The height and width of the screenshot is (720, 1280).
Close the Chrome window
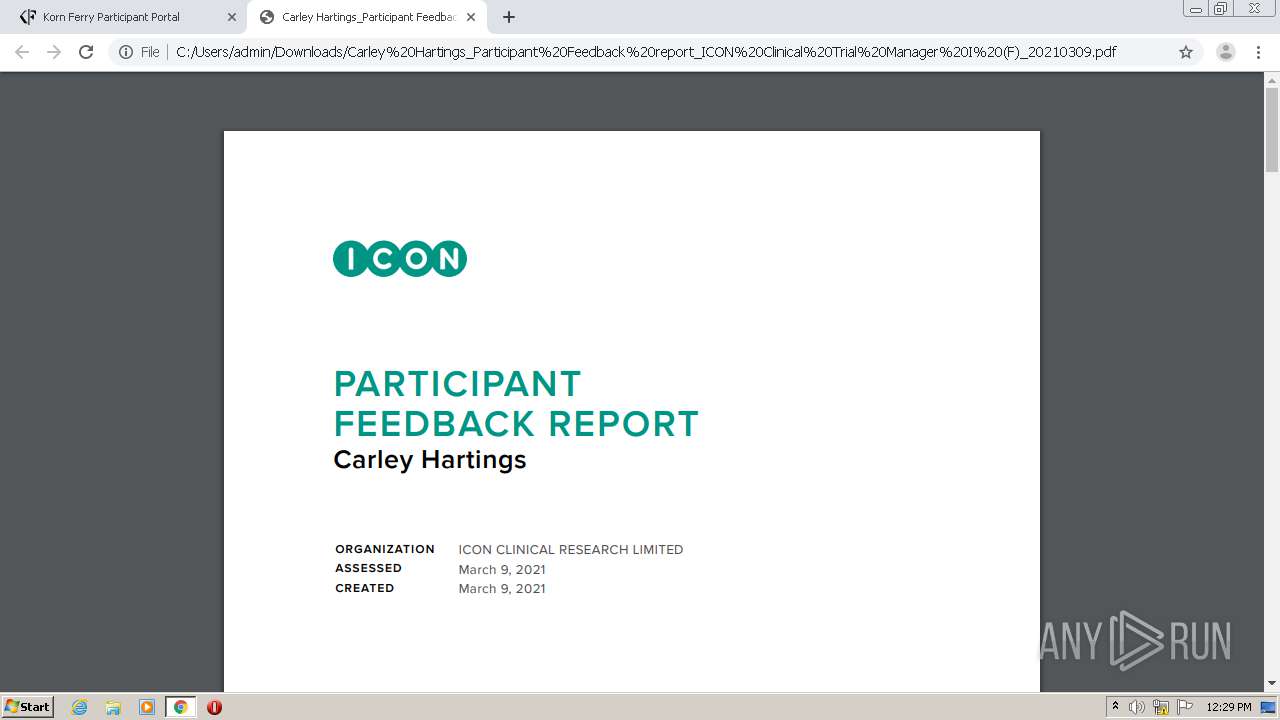(1254, 9)
